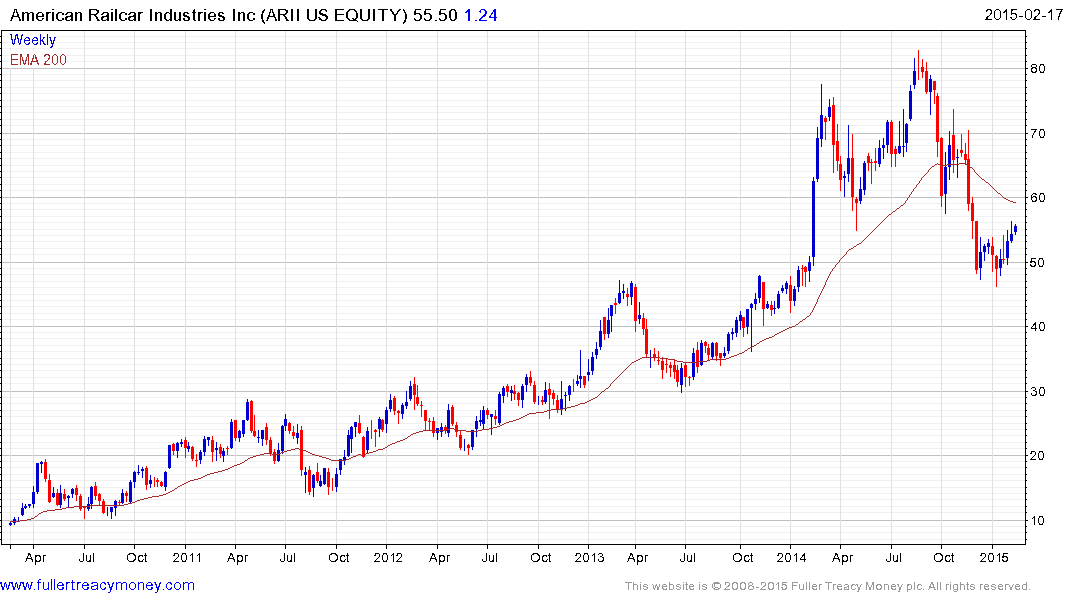Select the chart title American Railcar Industries Inc
Screen dimensions: 1075x600
coord(133,15)
